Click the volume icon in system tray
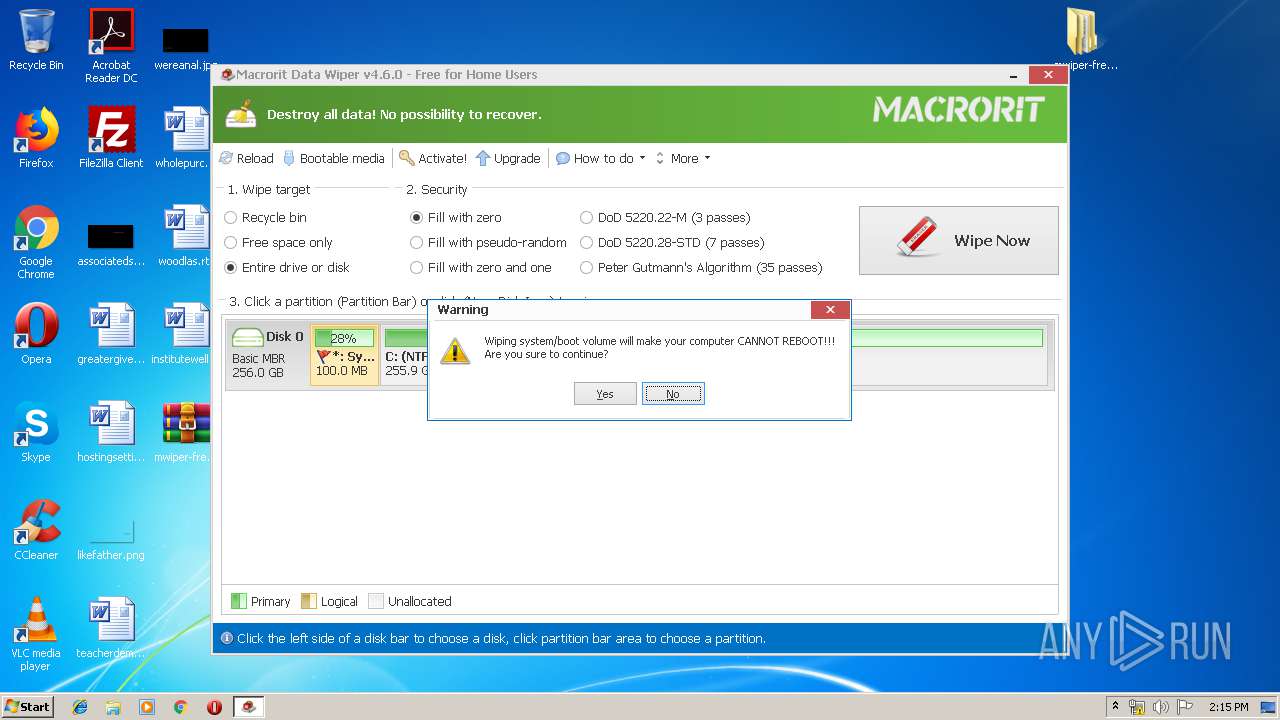The height and width of the screenshot is (720, 1280). click(1162, 707)
